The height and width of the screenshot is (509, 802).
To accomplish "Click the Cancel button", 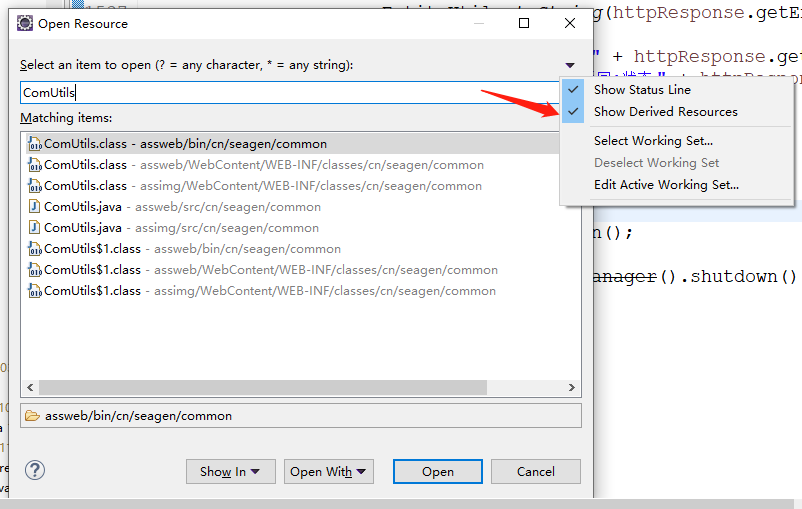I will click(536, 471).
